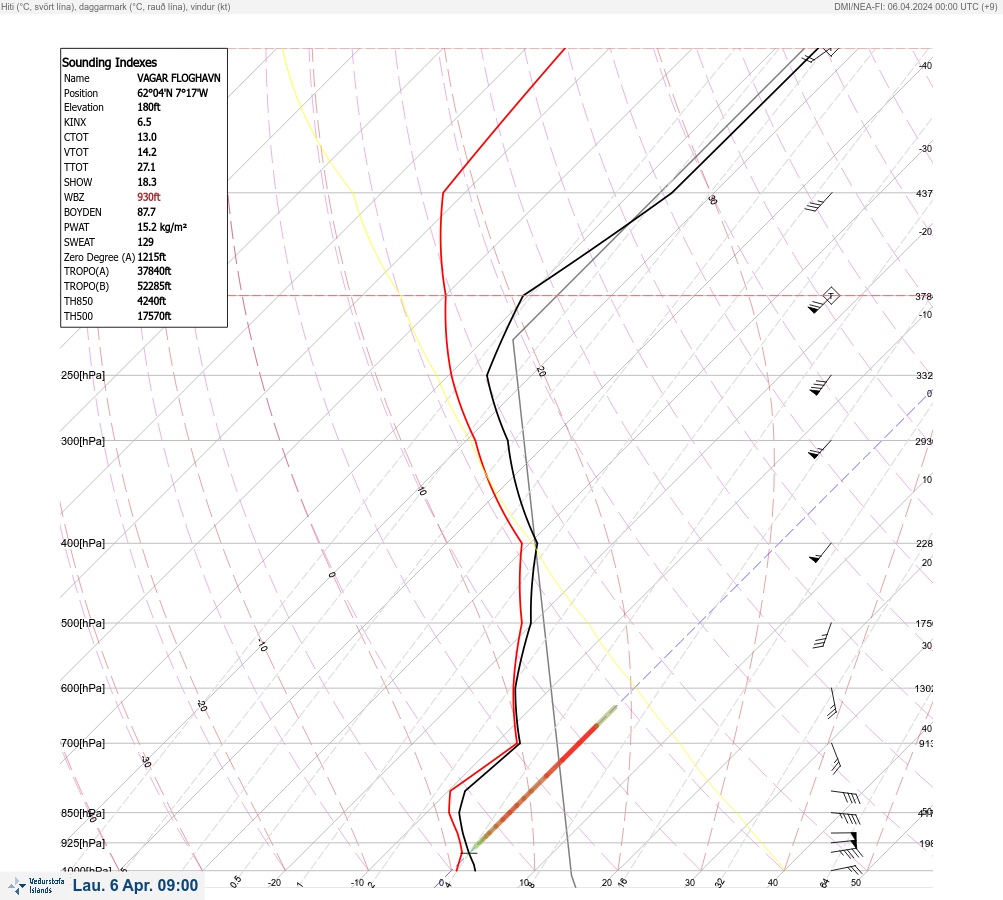Click the Hiti, daggarmark, vindur legend header
Image resolution: width=1003 pixels, height=900 pixels.
click(x=116, y=6)
